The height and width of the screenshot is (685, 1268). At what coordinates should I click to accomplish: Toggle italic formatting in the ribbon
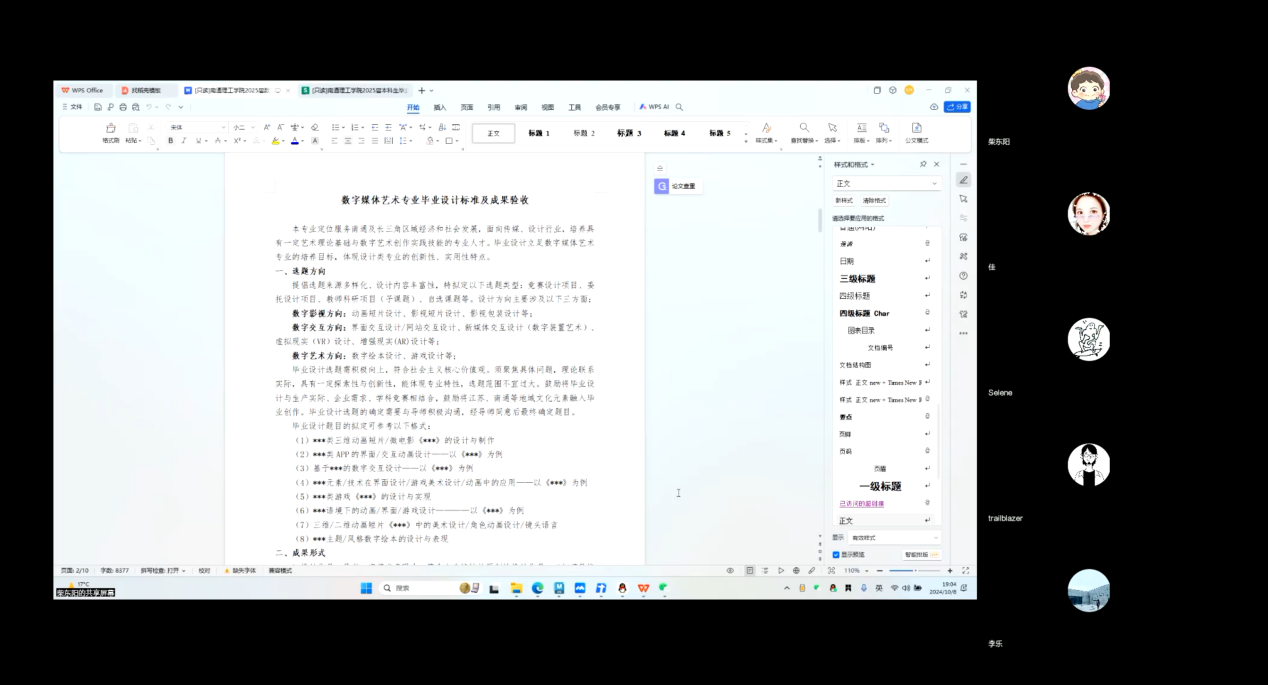[x=184, y=141]
